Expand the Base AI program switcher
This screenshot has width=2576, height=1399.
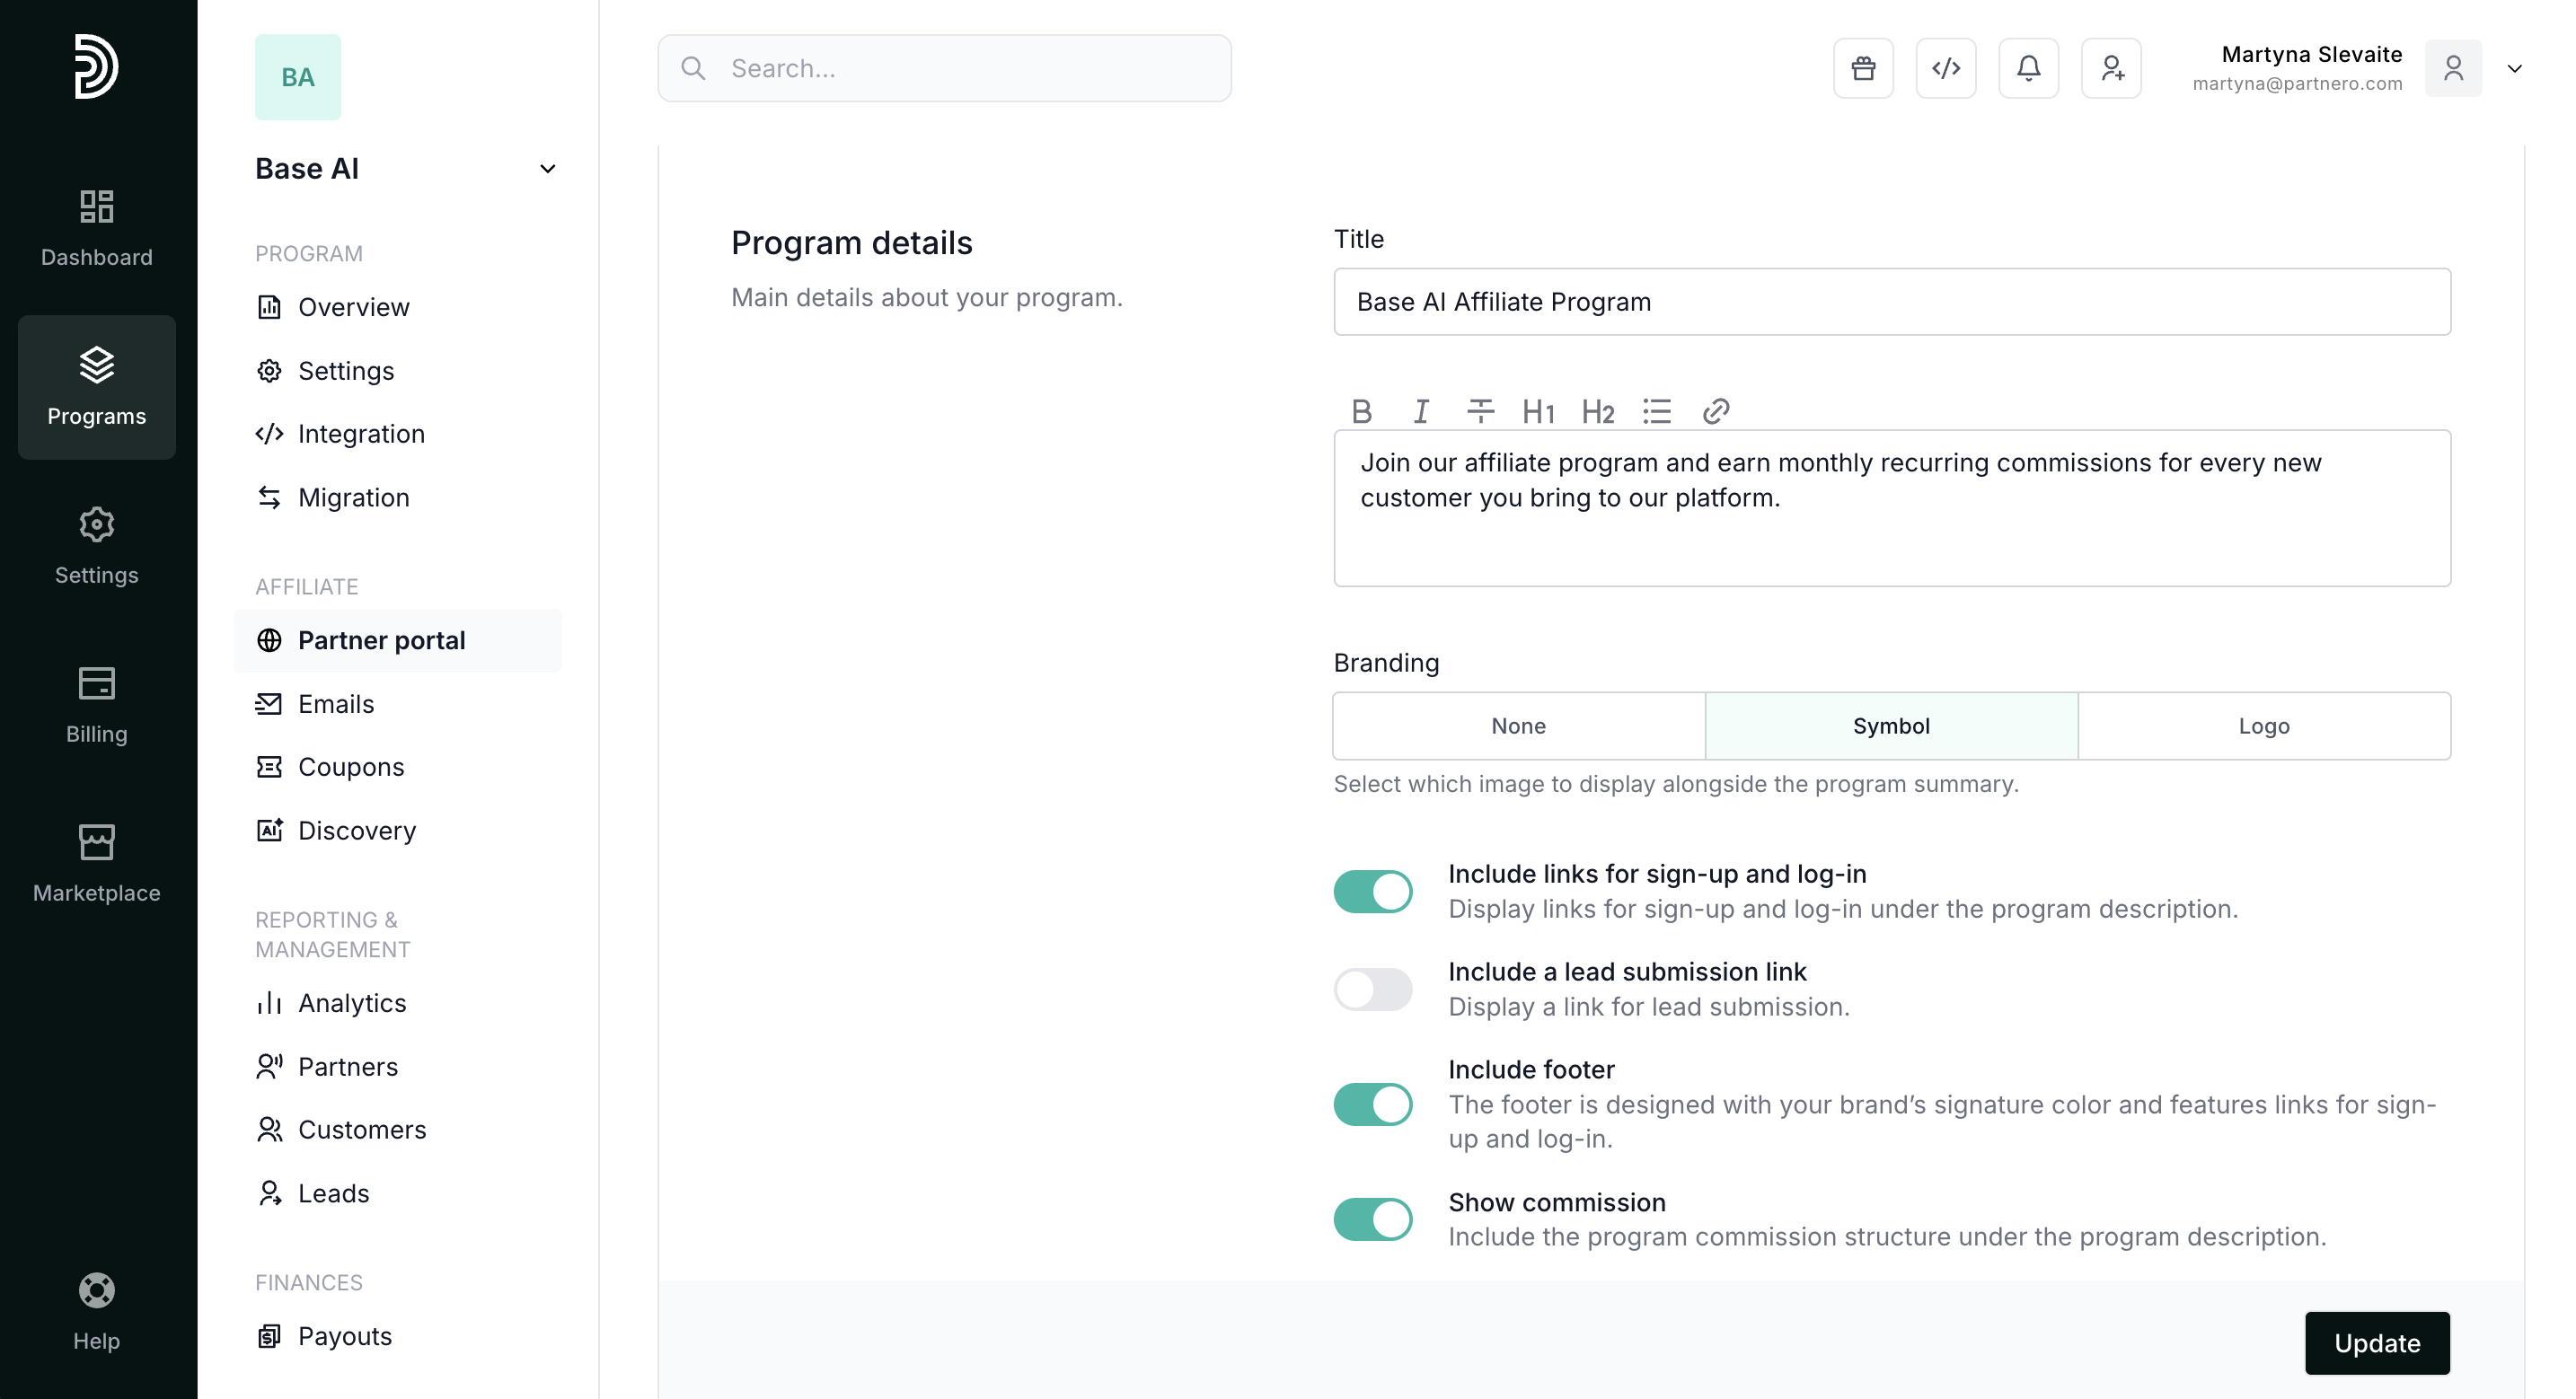[547, 169]
